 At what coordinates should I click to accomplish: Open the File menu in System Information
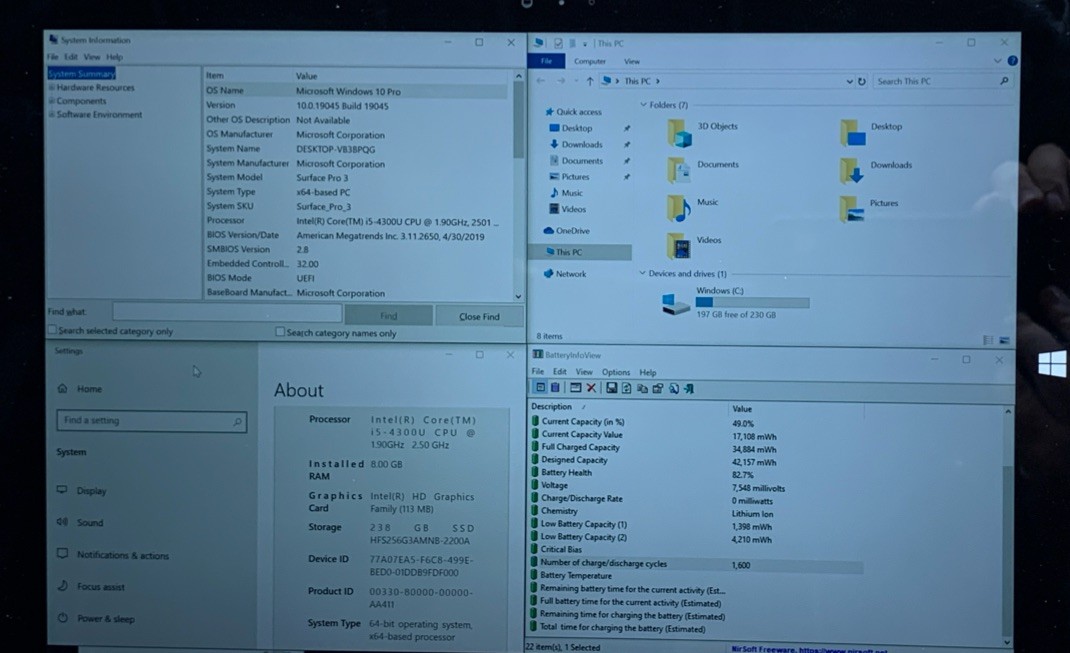click(x=53, y=57)
